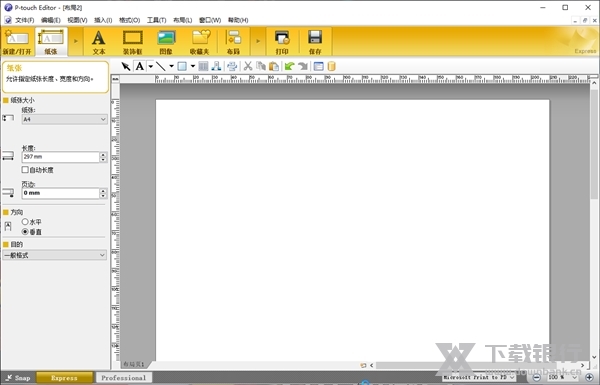
Task: Click the margin field showing 0 mm
Action: tap(60, 193)
